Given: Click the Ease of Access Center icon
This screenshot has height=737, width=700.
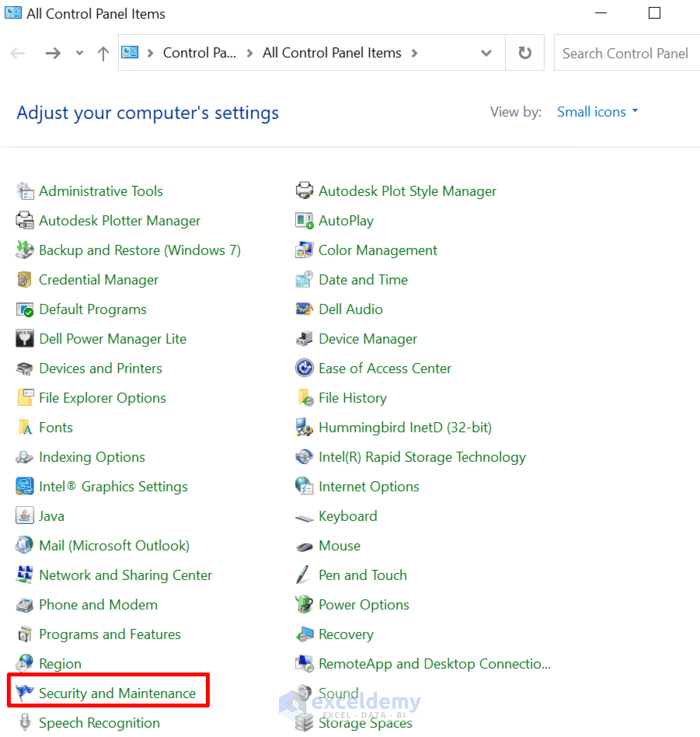Looking at the screenshot, I should [x=305, y=368].
